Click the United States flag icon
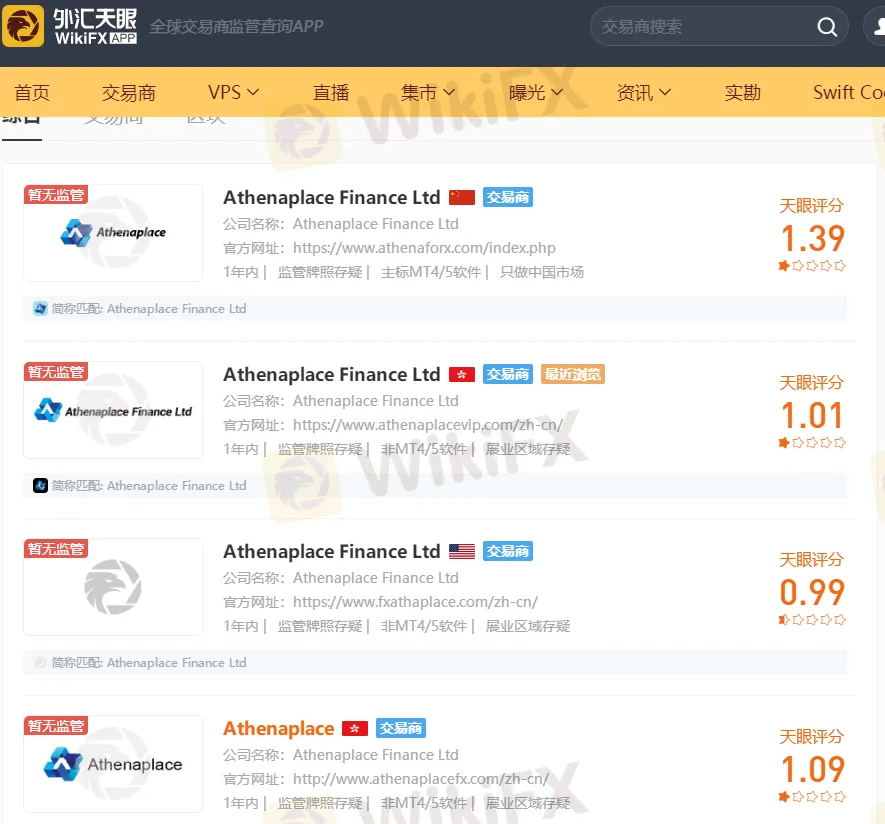The height and width of the screenshot is (824, 885). pos(461,552)
